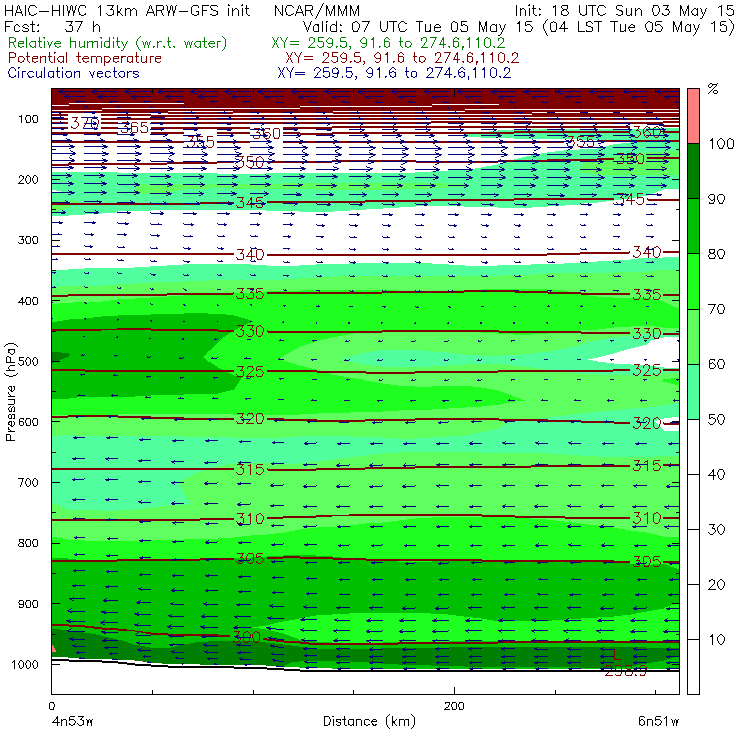Viewport: 740px width, 740px height.
Task: Select the 'Valid: 07 UTC Tue 05 May 15' text
Action: (418, 27)
